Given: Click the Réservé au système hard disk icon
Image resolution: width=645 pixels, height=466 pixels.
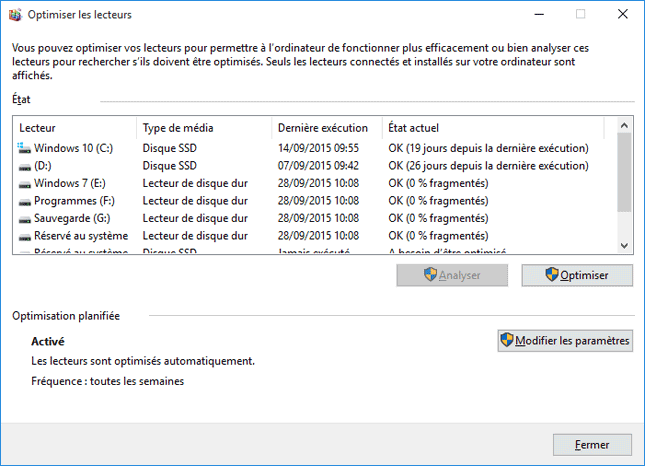Looking at the screenshot, I should (x=25, y=237).
